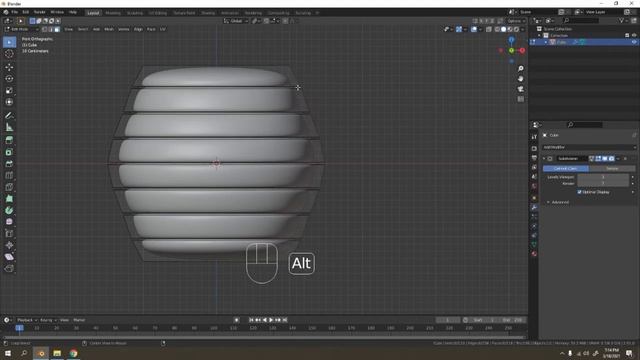Screen dimensions: 640x360
Task: Open the Playback dropdown in timeline
Action: pos(27,320)
